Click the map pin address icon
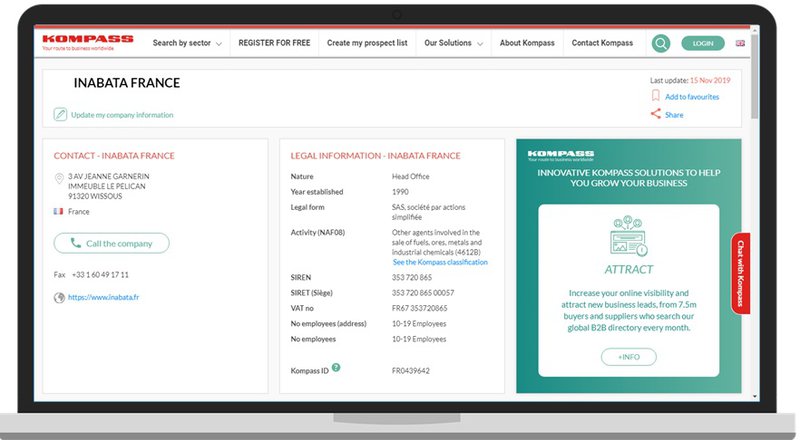800x440 pixels. 60,179
